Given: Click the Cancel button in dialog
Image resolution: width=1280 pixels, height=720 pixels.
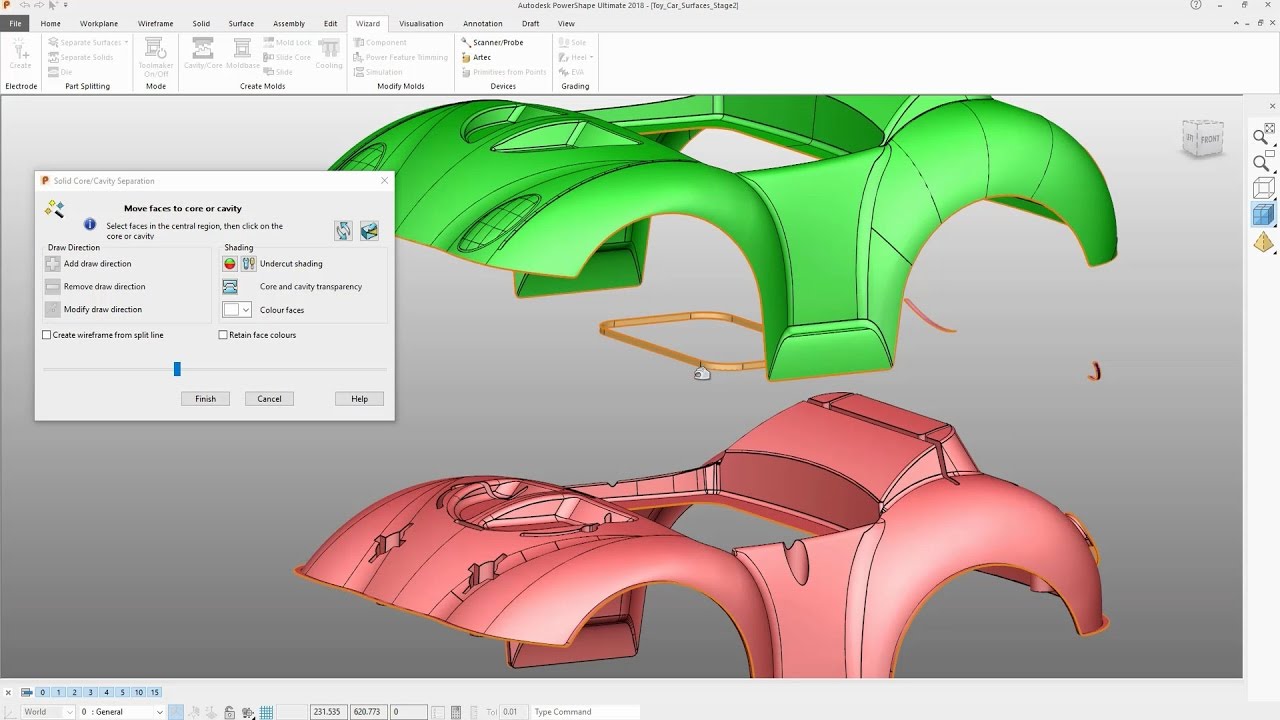Looking at the screenshot, I should click(269, 399).
